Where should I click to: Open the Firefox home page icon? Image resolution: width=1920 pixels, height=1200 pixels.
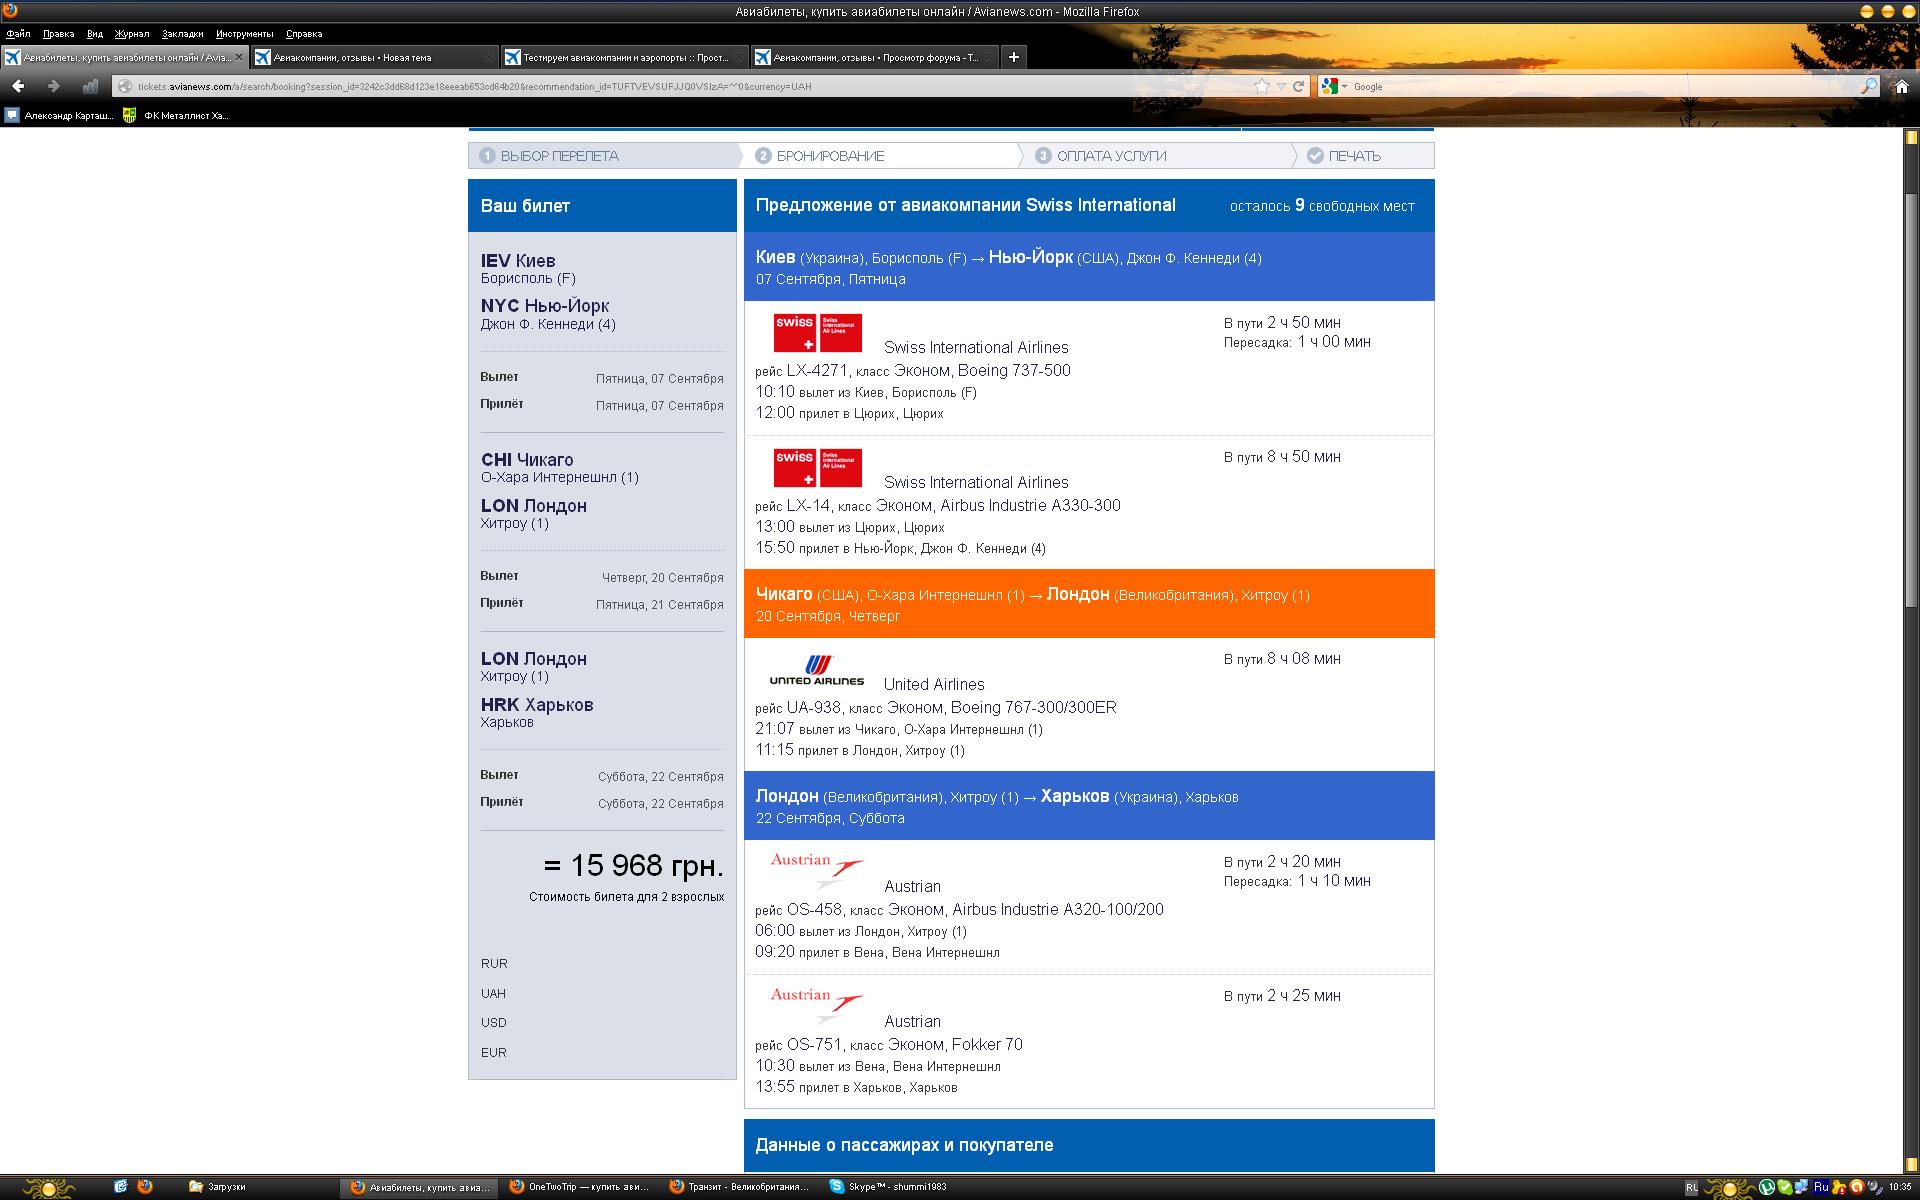pos(1902,87)
